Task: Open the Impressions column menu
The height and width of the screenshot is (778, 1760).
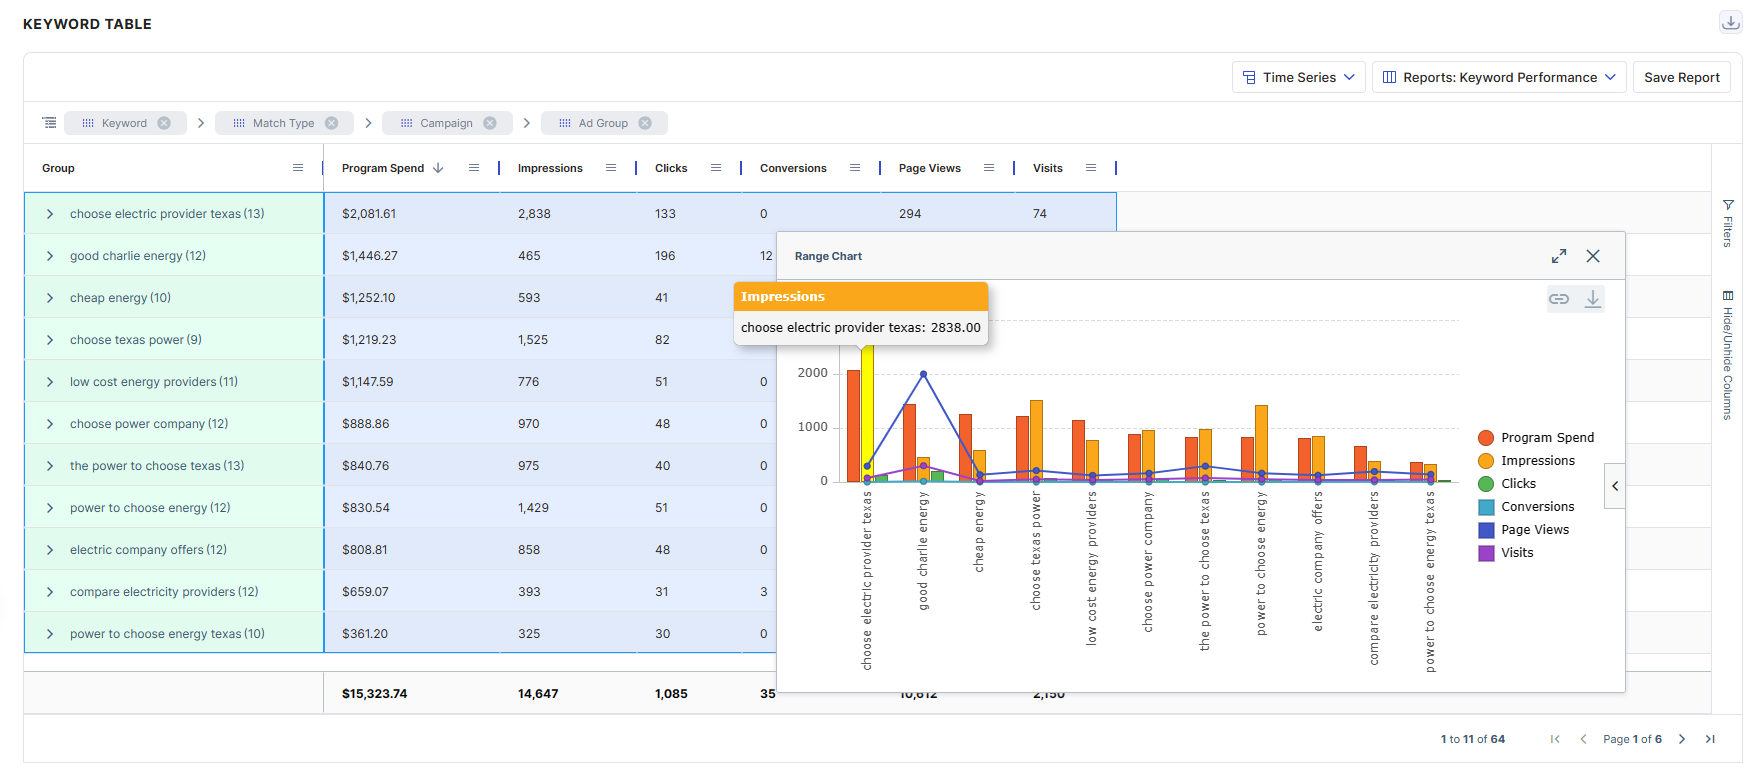Action: point(611,168)
